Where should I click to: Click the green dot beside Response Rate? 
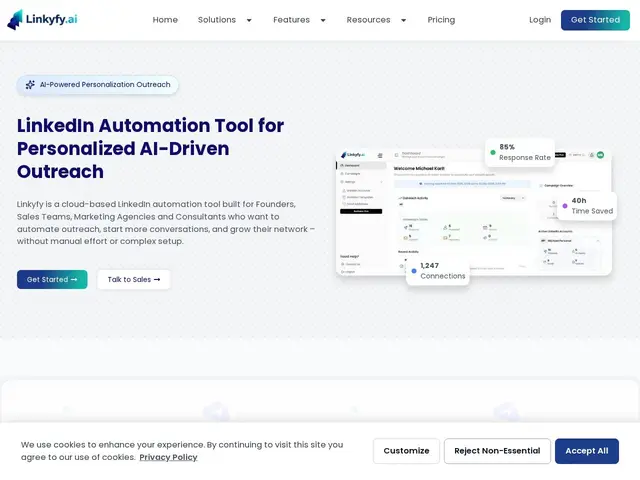pyautogui.click(x=493, y=152)
